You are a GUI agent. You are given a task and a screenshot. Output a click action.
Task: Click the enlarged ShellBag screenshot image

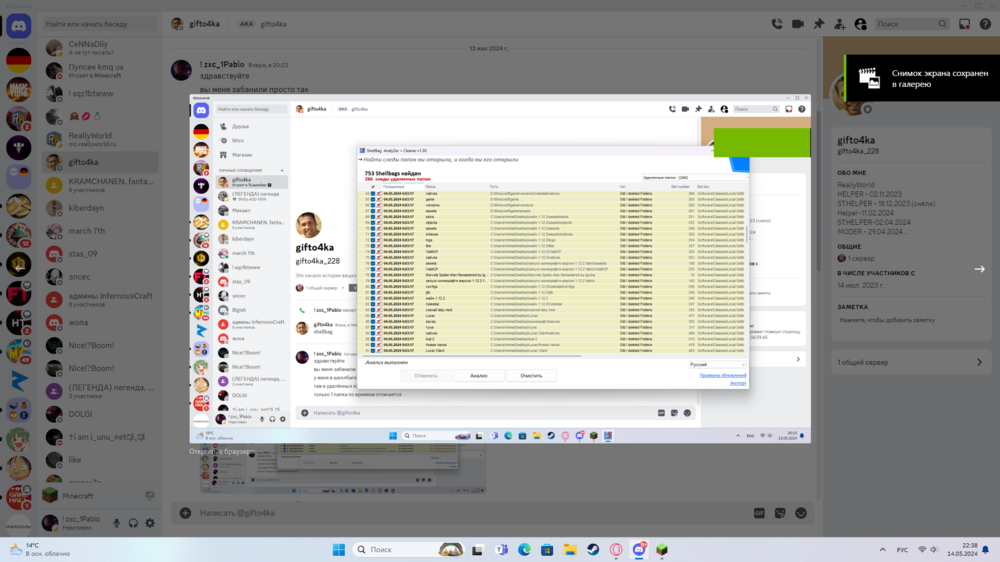tap(500, 269)
